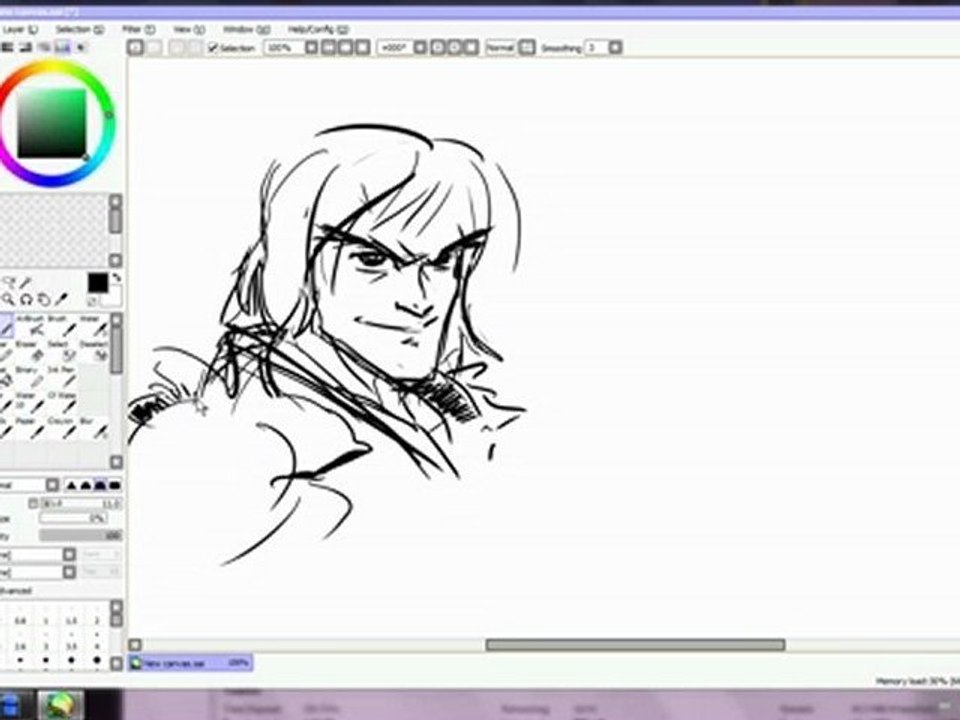Image resolution: width=960 pixels, height=720 pixels.
Task: Click the black foreground color swatch
Action: click(97, 283)
